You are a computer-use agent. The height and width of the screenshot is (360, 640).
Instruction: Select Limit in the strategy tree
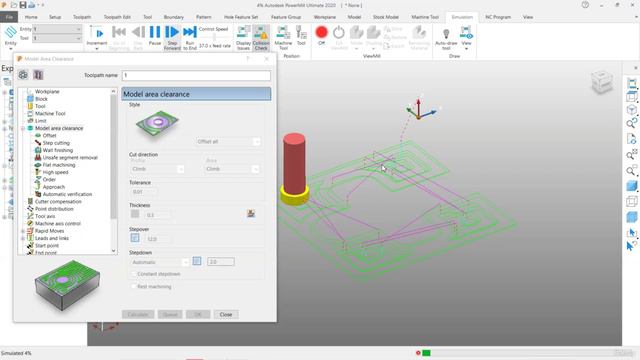click(x=40, y=121)
